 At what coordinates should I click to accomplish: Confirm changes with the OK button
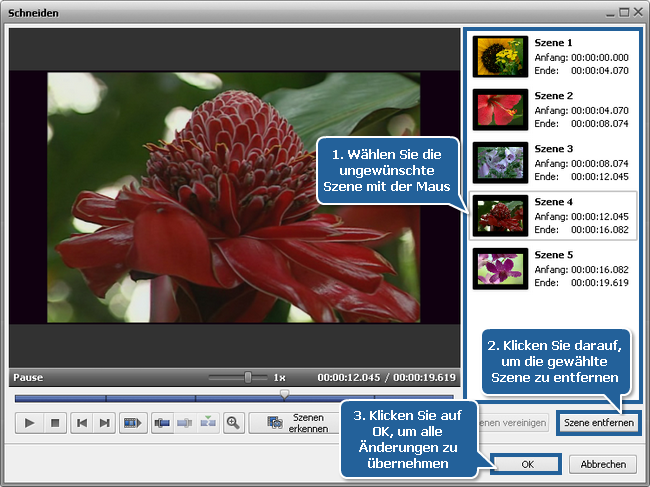click(527, 464)
